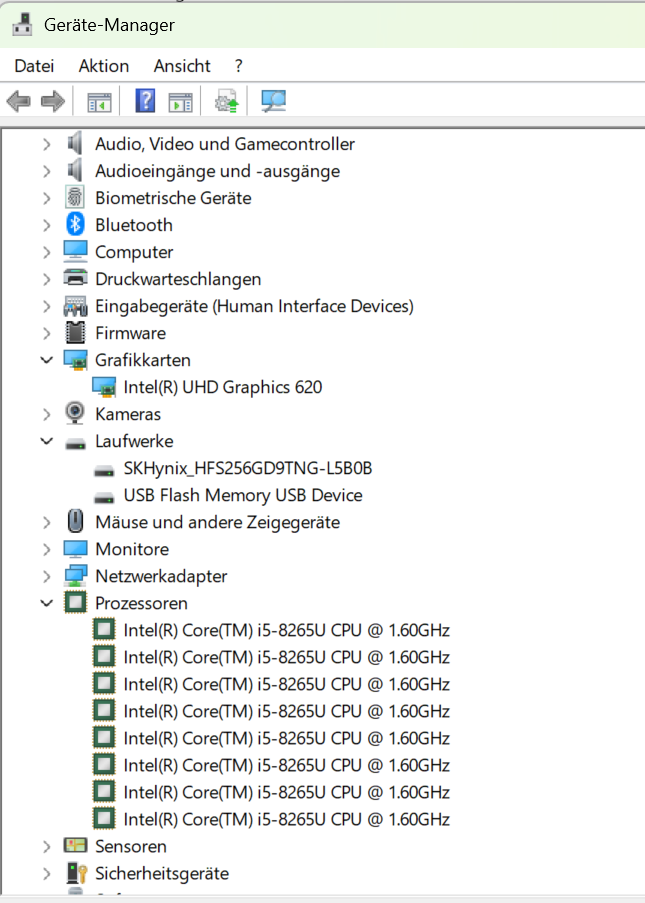Open the Aktion menu

coord(104,66)
